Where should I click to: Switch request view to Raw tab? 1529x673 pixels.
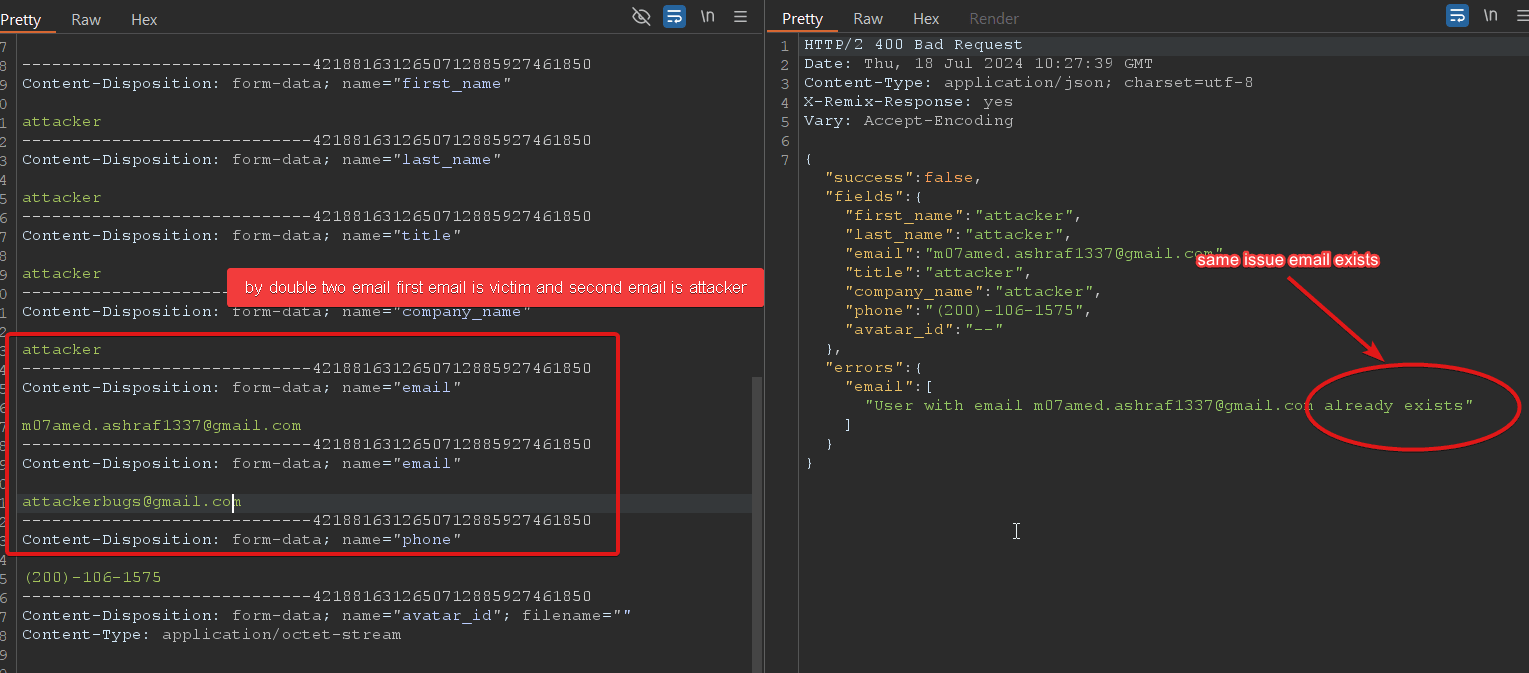pyautogui.click(x=86, y=19)
